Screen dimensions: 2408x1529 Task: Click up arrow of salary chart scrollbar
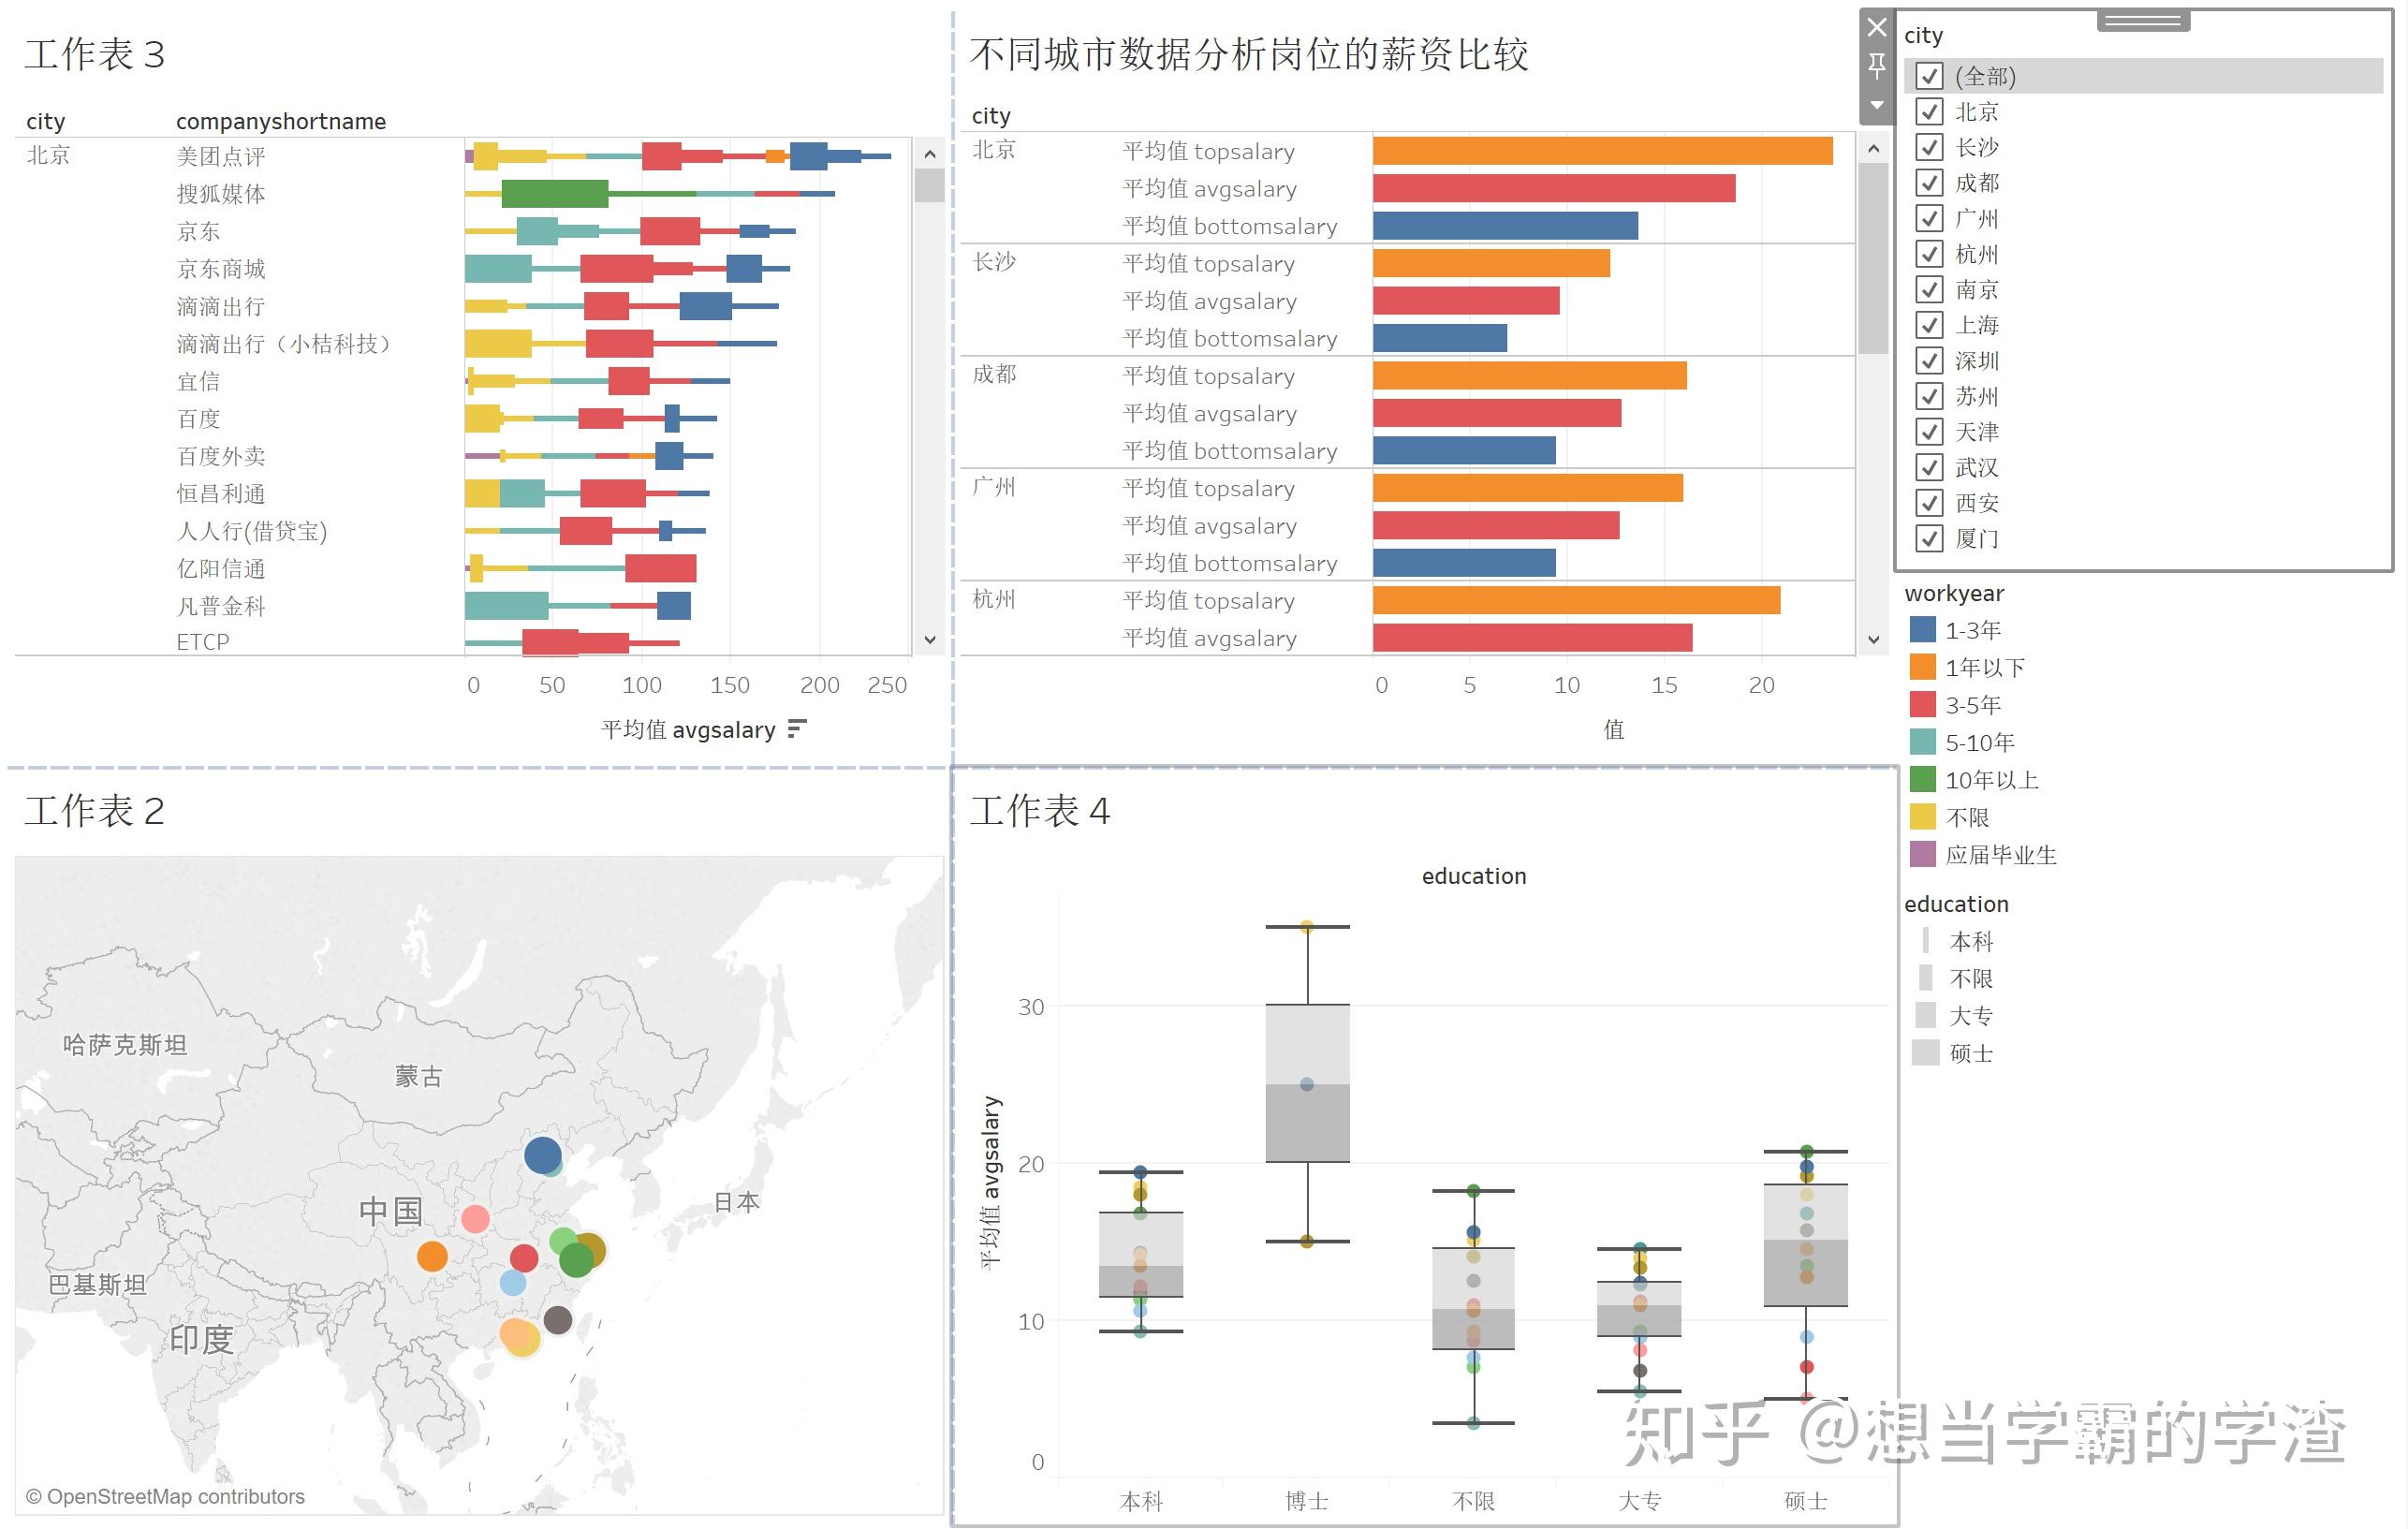pyautogui.click(x=1873, y=148)
